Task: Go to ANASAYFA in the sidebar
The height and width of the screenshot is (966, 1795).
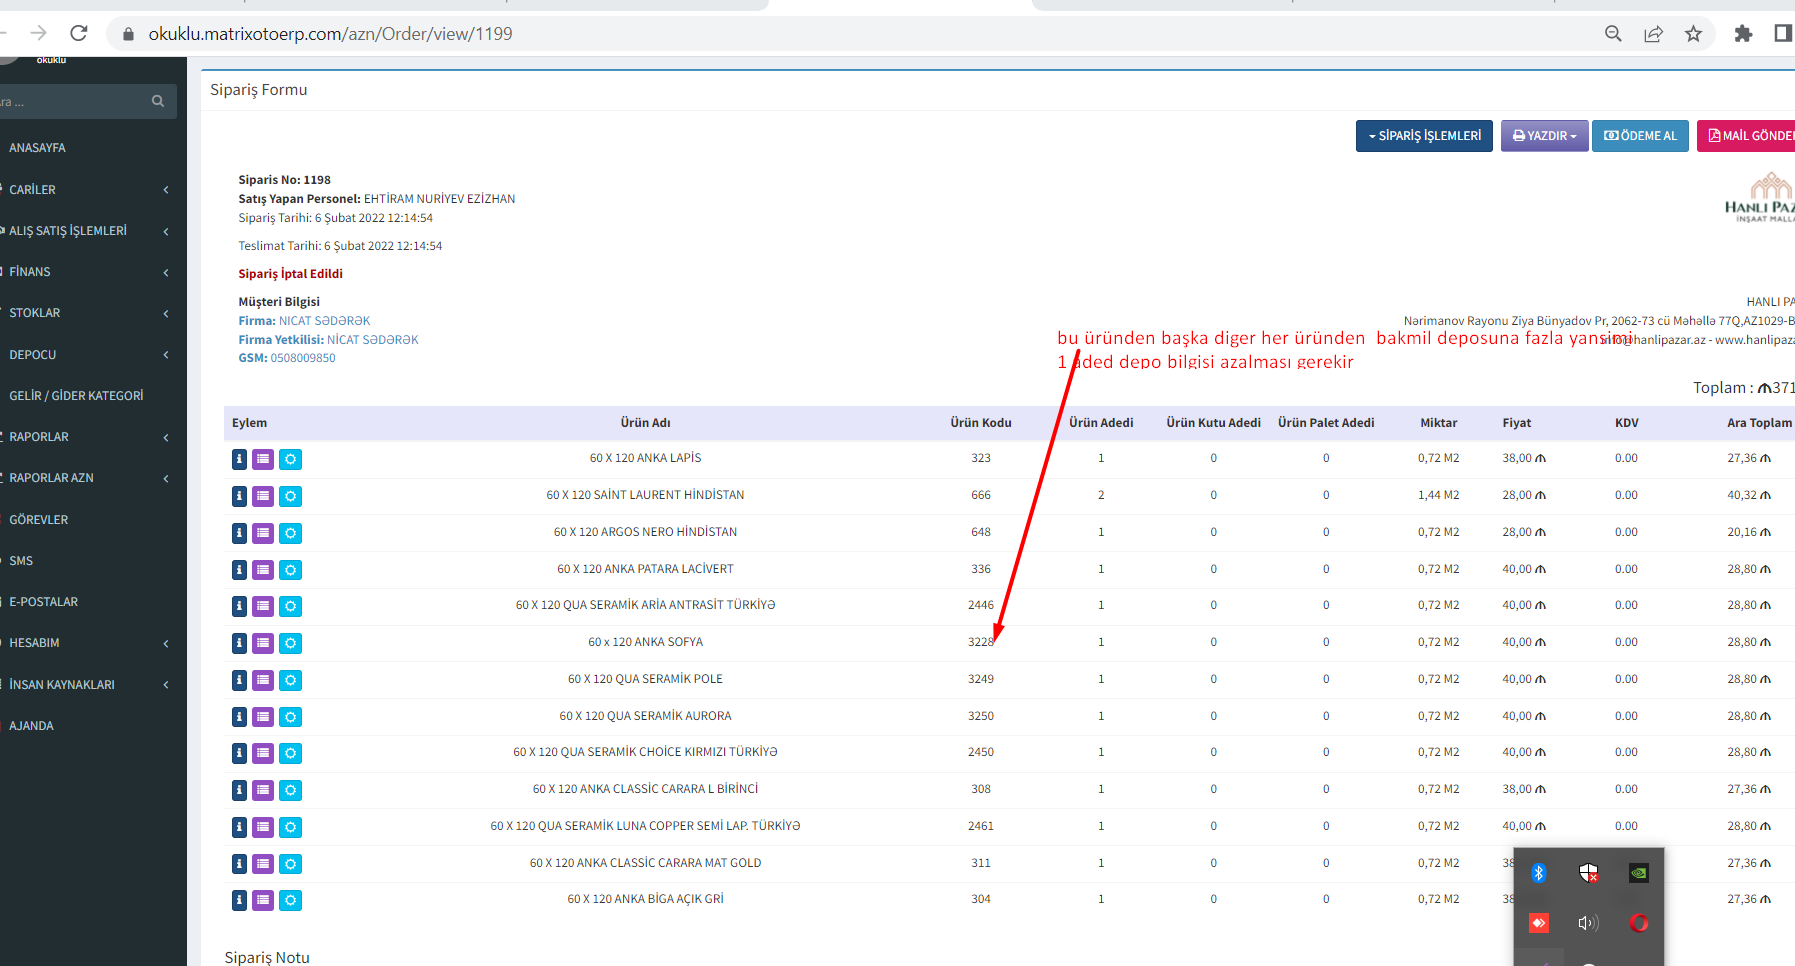Action: 38,148
